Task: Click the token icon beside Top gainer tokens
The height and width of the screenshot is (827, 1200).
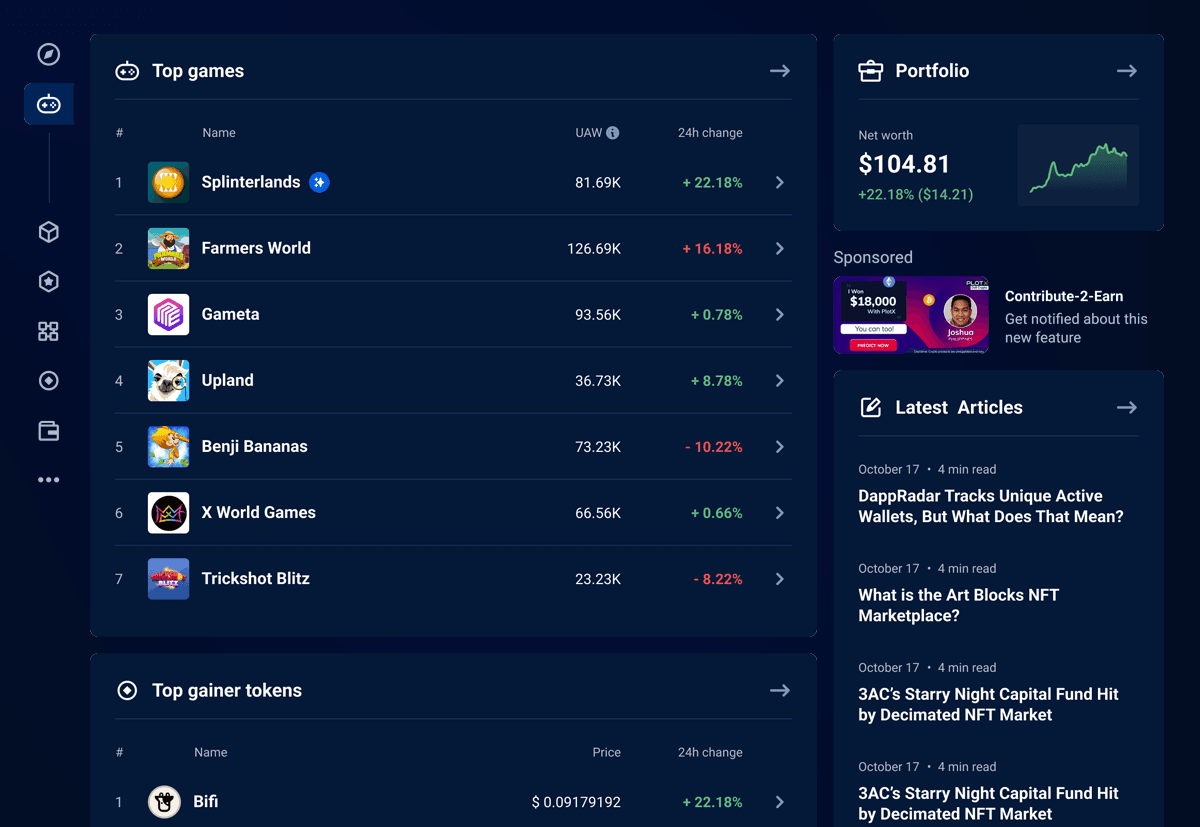Action: tap(127, 690)
